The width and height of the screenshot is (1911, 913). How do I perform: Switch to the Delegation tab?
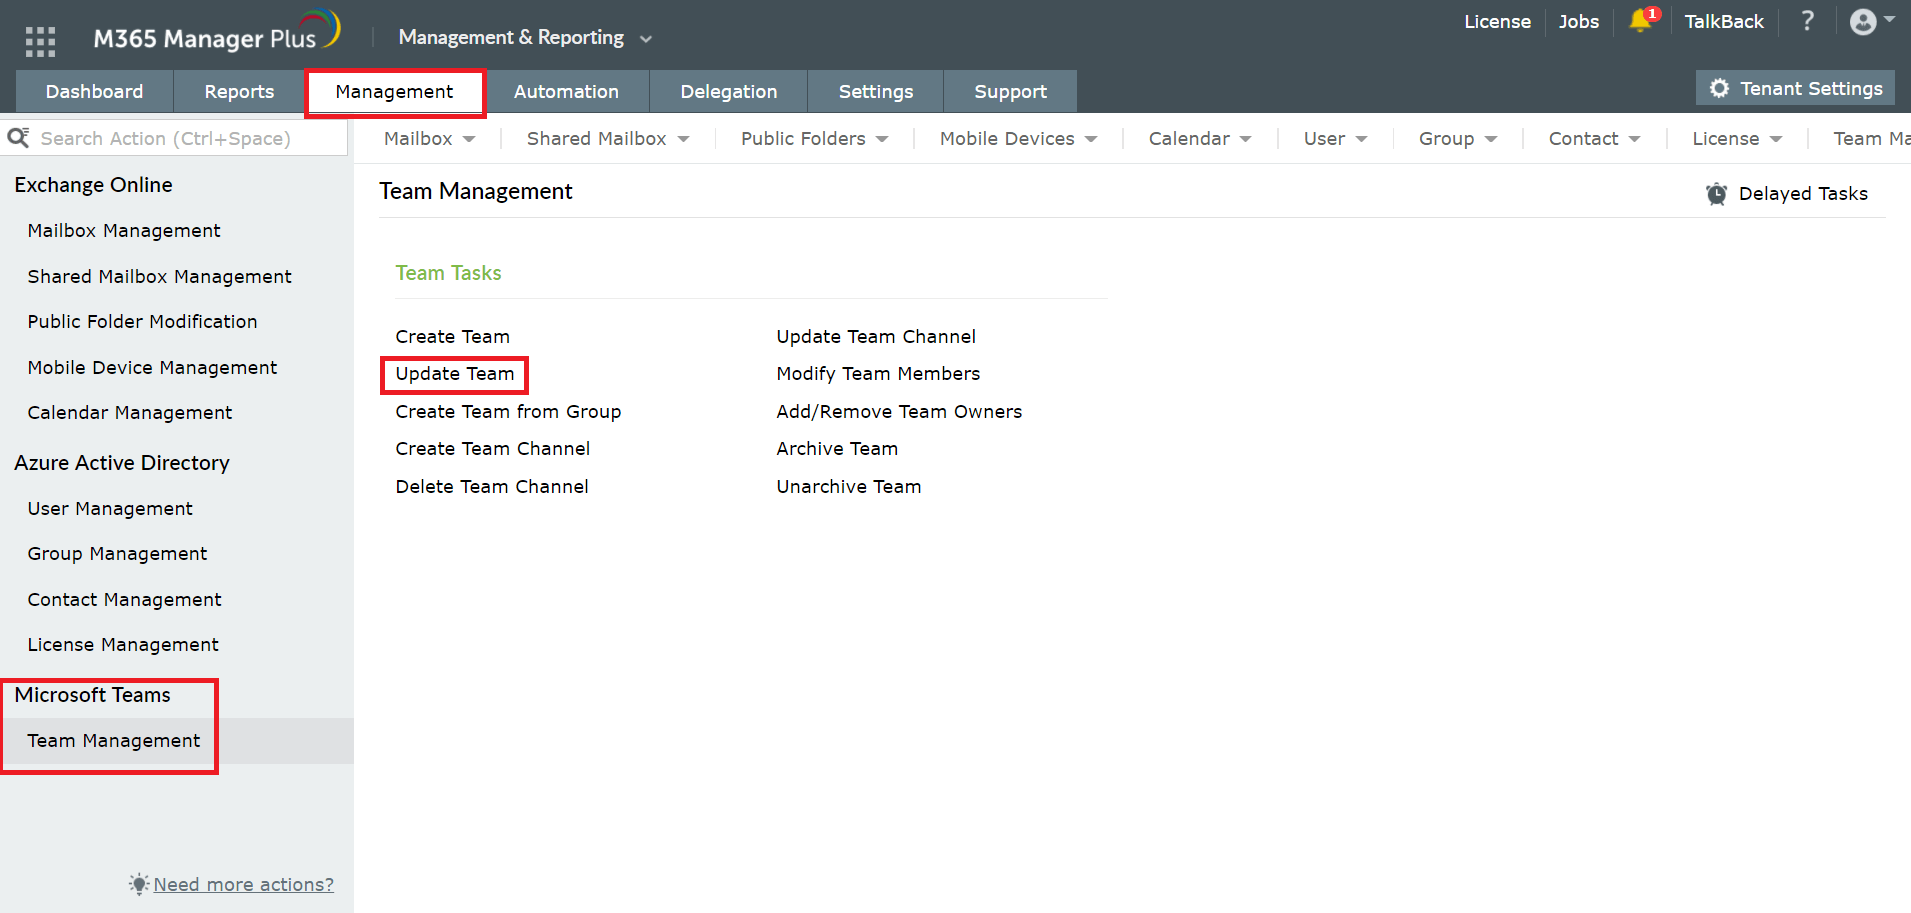(728, 91)
